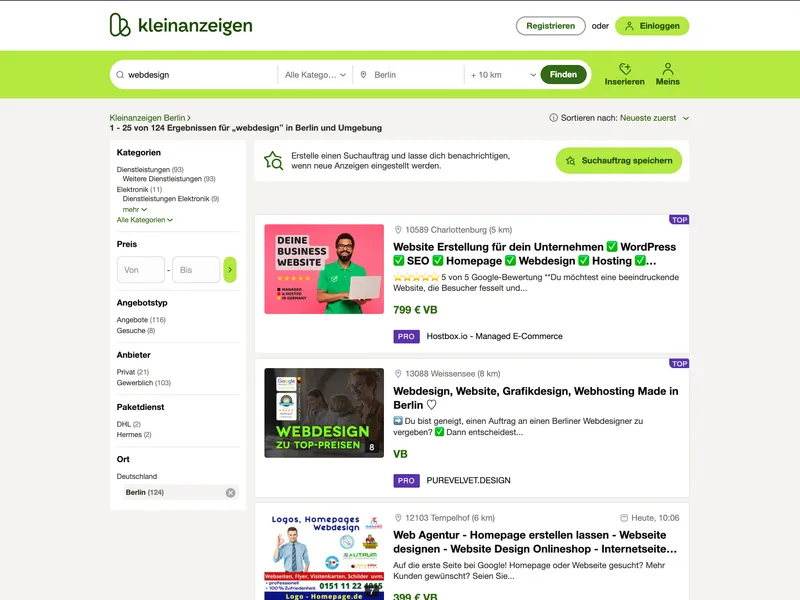Screen dimensions: 800x600
Task: Expand Alle Kategorien in sidebar
Action: click(145, 220)
